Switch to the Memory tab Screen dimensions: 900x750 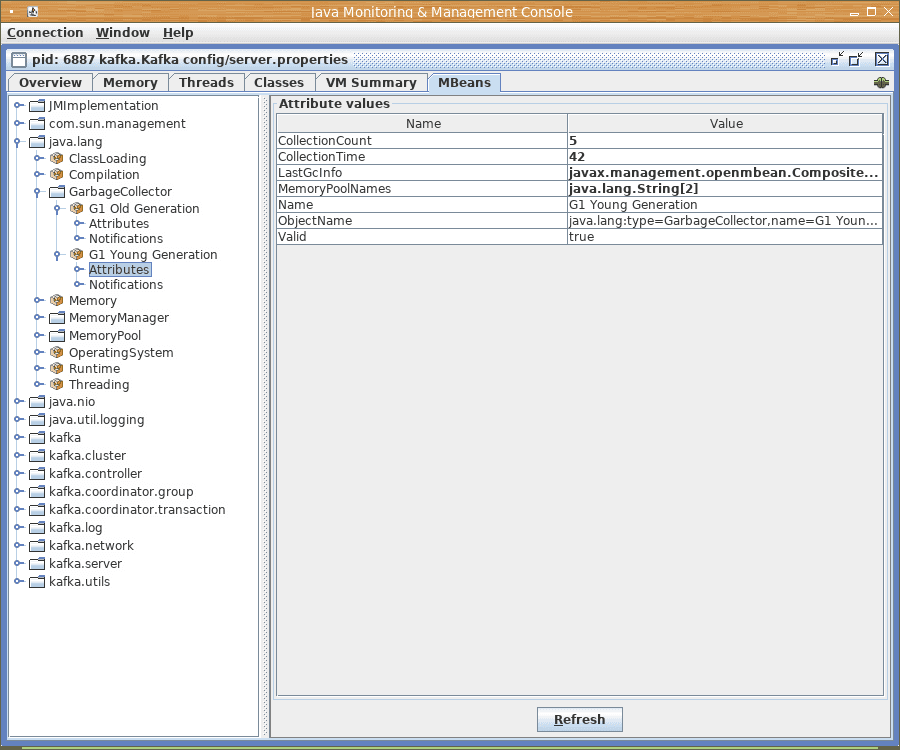click(x=130, y=83)
